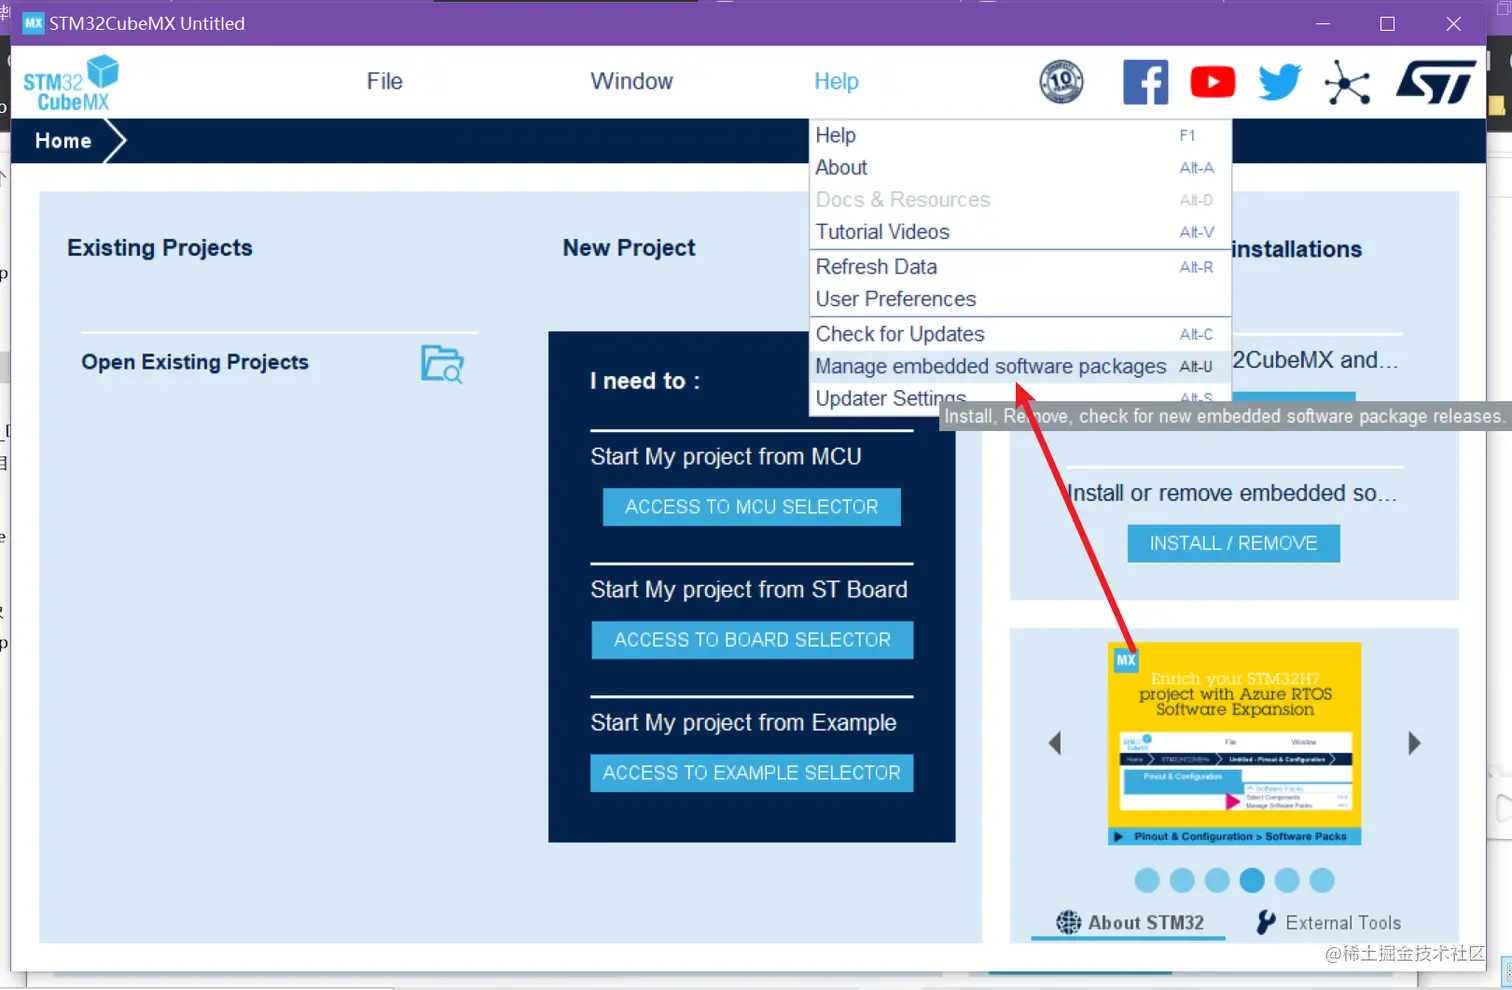The width and height of the screenshot is (1512, 990).
Task: Select fifth carousel dot indicator
Action: pos(1287,880)
